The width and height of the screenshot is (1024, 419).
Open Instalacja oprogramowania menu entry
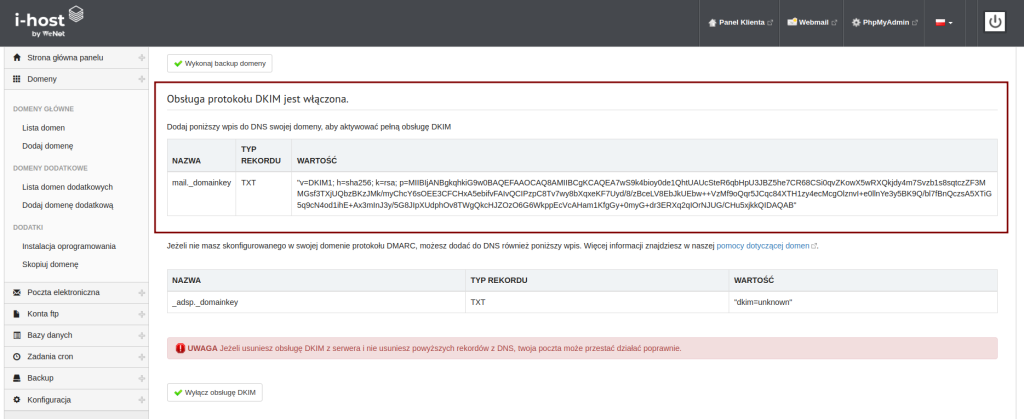[x=69, y=246]
